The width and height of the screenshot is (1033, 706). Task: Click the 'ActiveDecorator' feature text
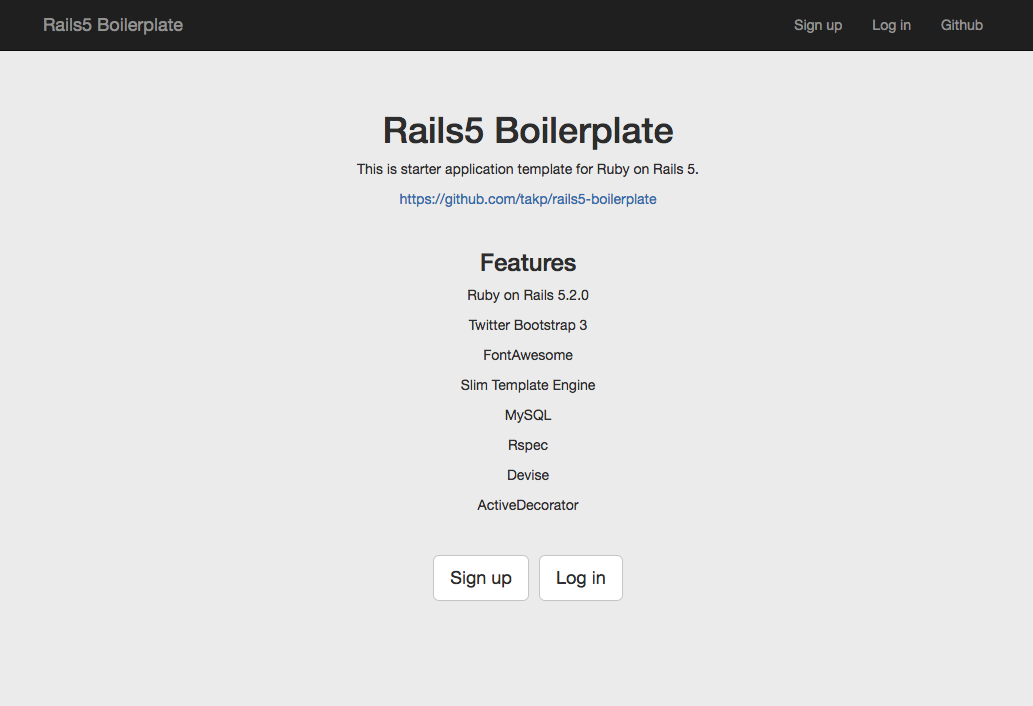528,505
